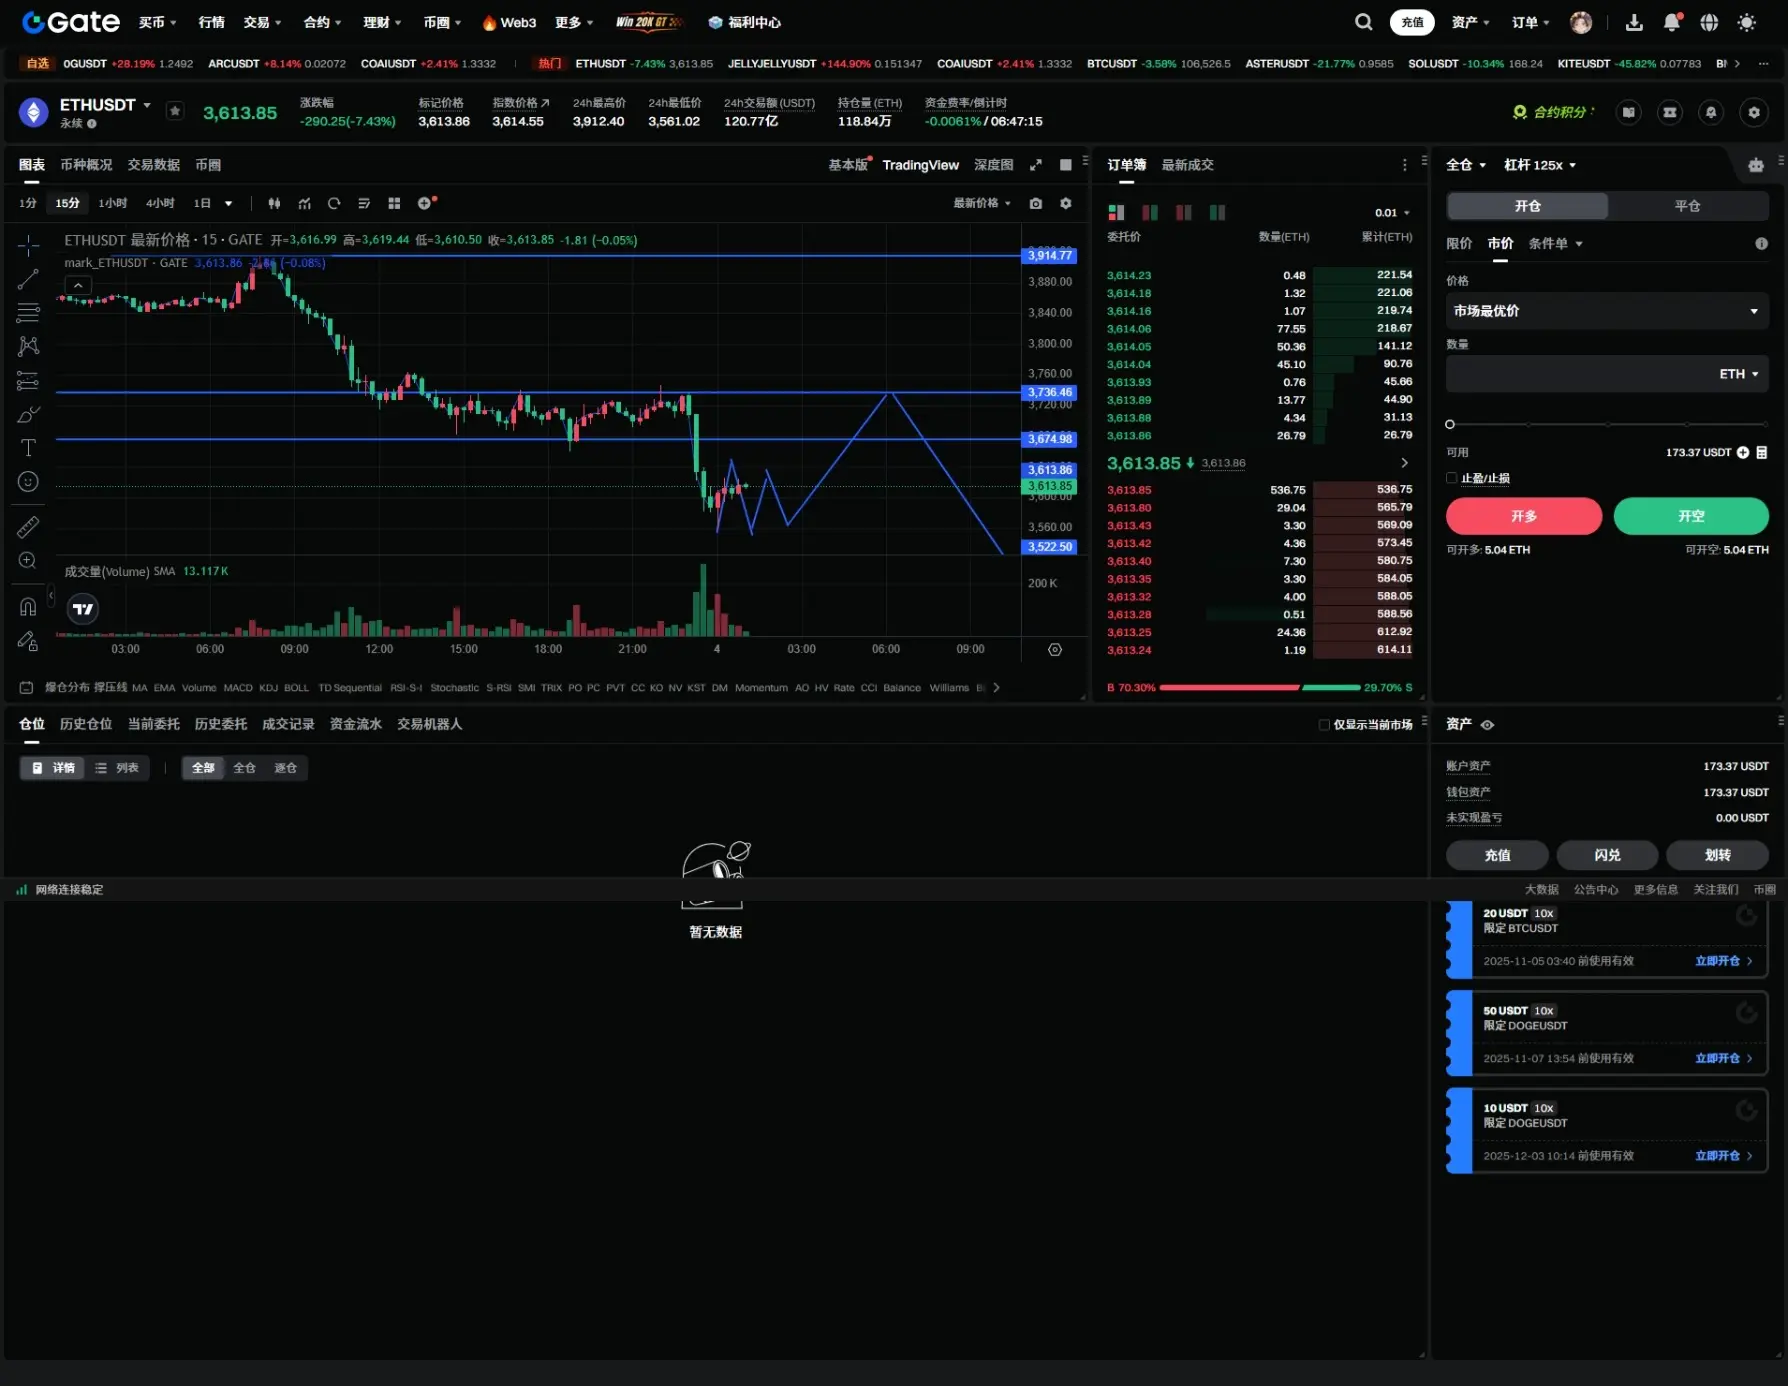Select the chart zoom-in magnifier tool
Screen dimensions: 1788x1386
pos(28,561)
